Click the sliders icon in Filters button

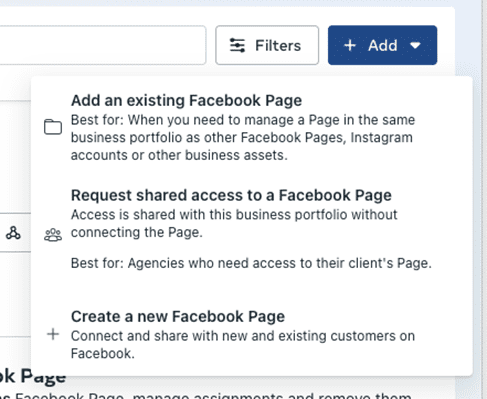[237, 45]
